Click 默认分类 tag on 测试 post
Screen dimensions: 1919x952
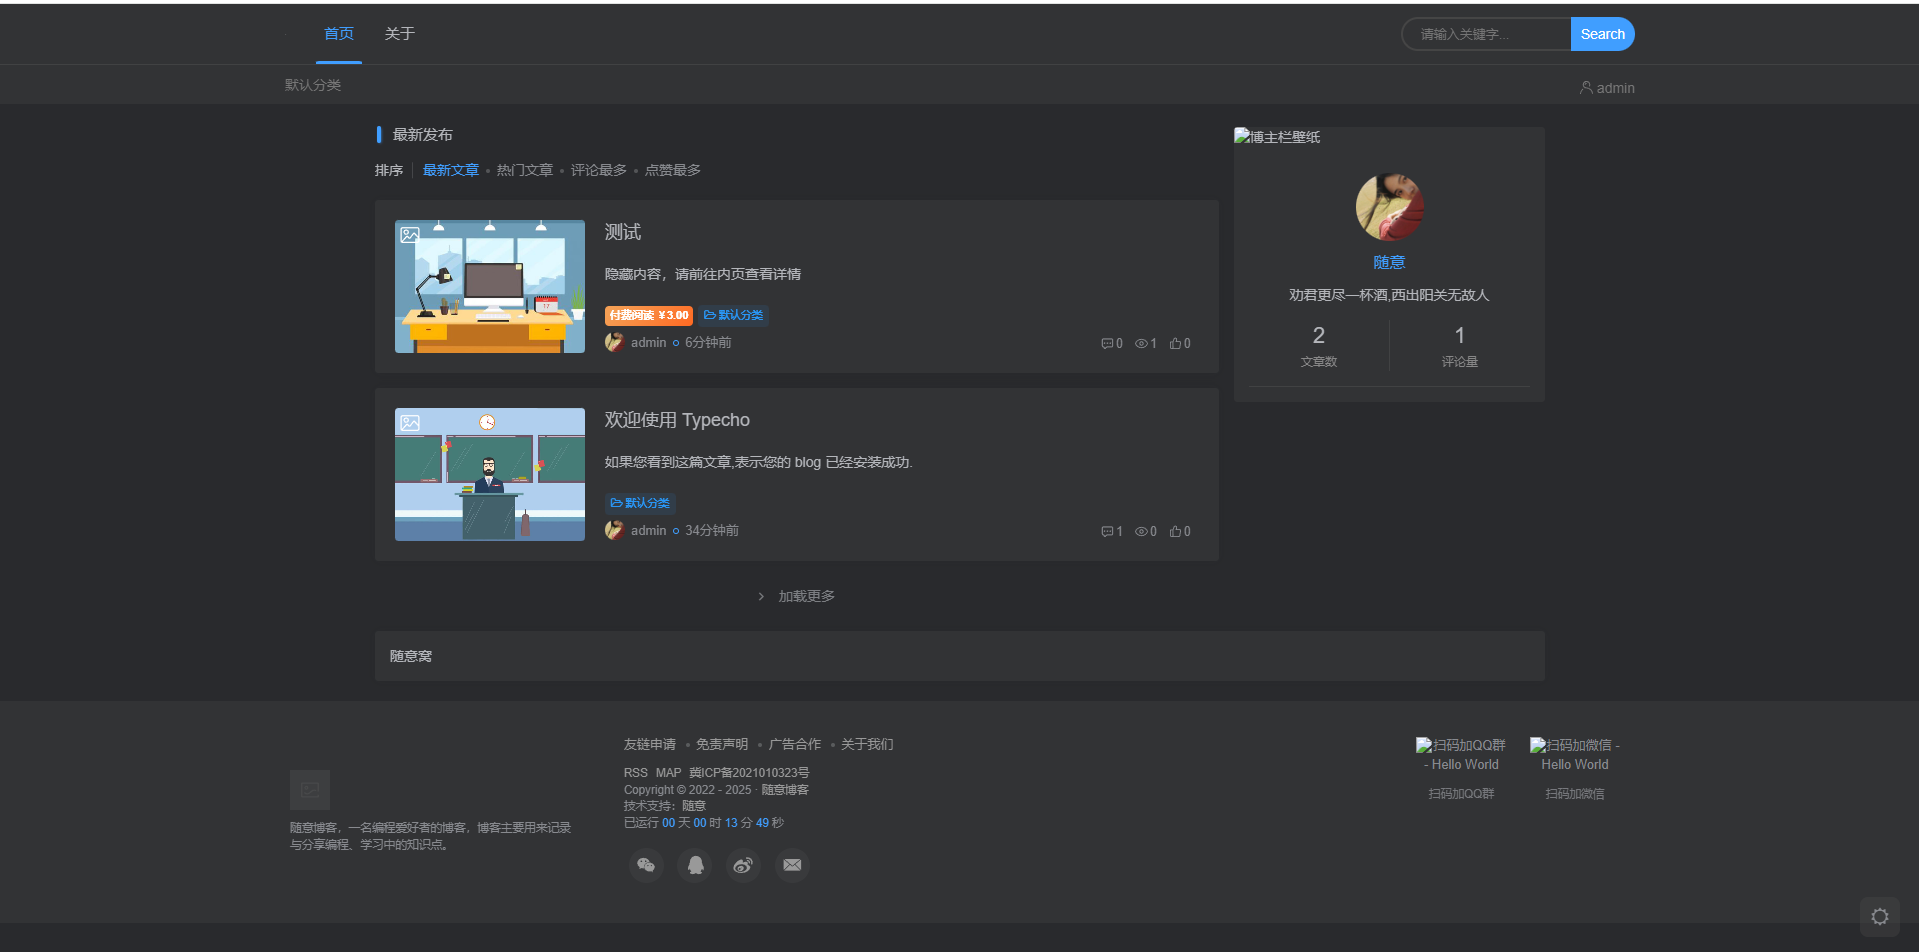(x=733, y=315)
